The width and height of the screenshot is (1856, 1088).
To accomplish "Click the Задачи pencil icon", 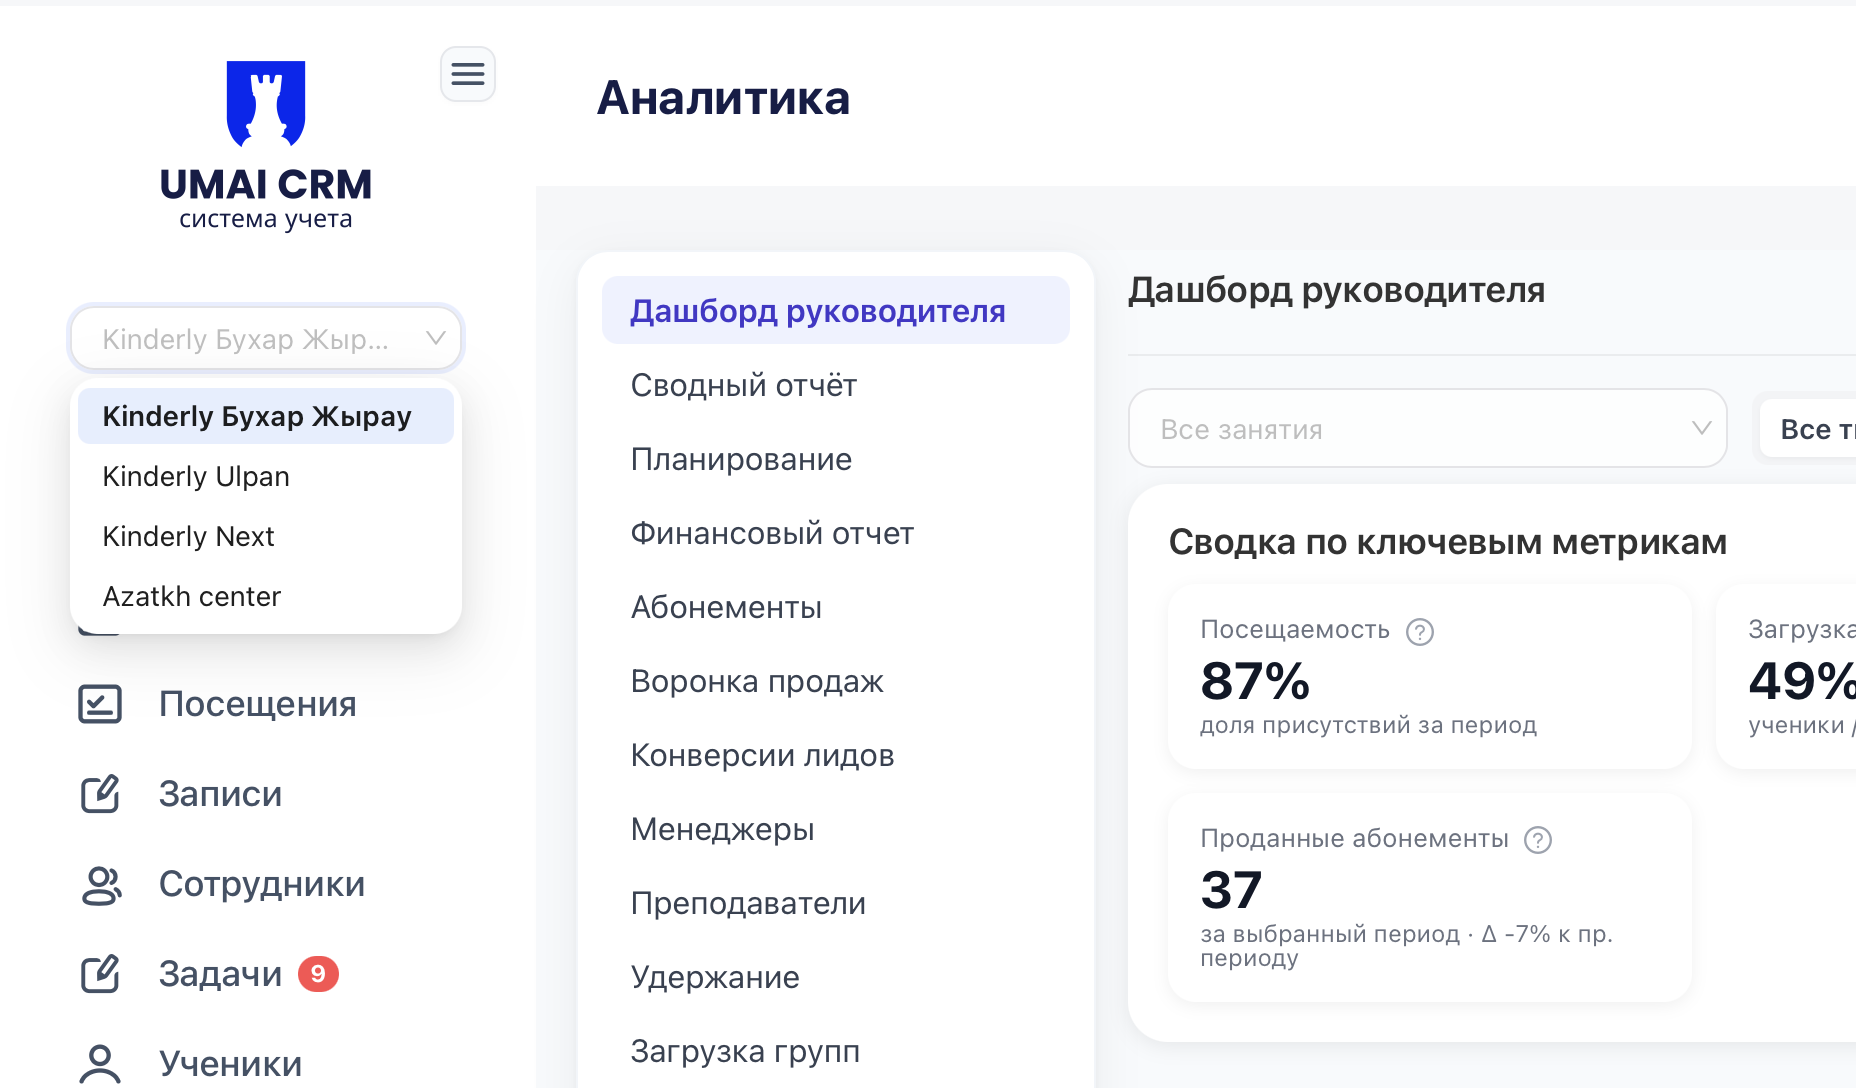I will [100, 974].
